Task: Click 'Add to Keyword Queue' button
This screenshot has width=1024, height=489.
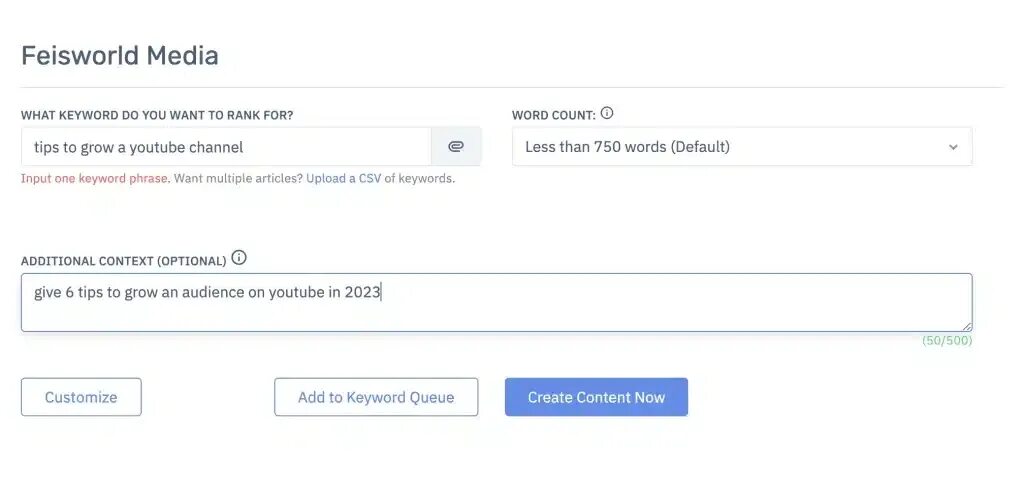Action: (376, 397)
